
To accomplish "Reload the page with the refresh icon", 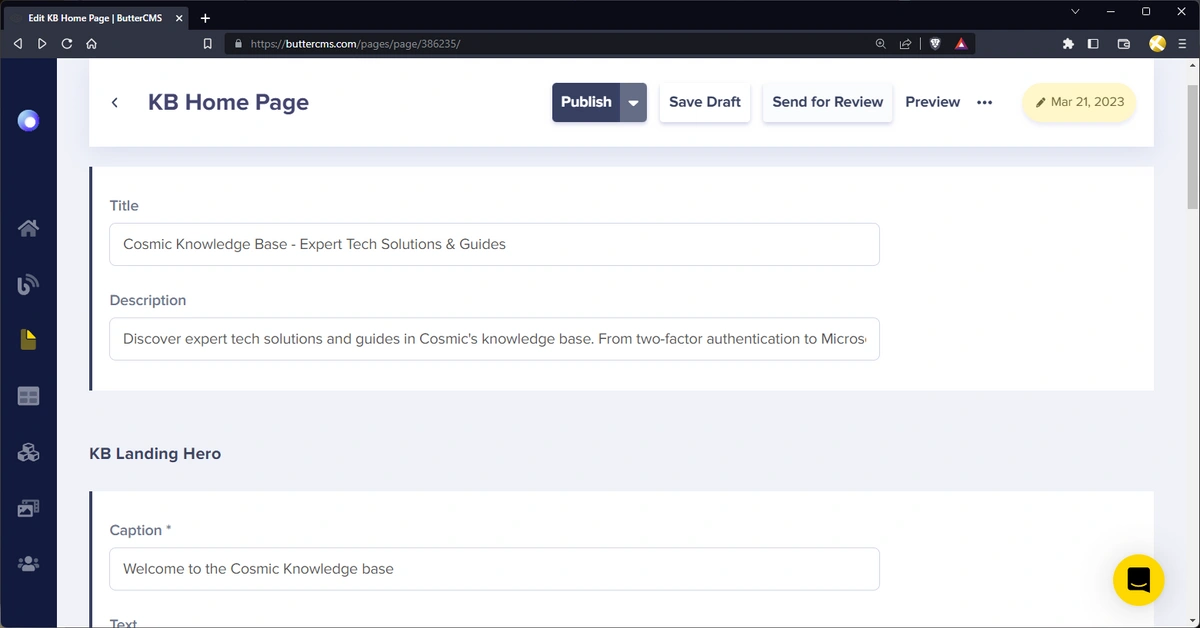I will click(67, 44).
